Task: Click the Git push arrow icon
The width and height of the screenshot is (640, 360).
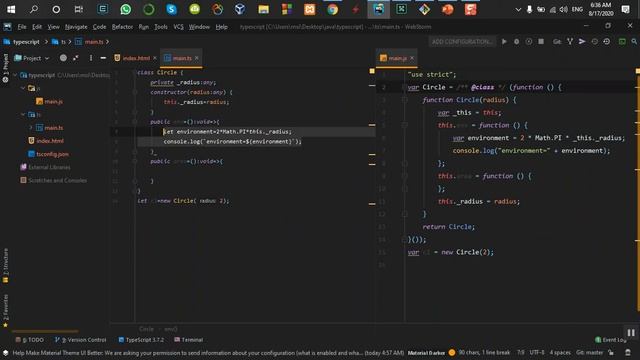Action: (x=582, y=42)
